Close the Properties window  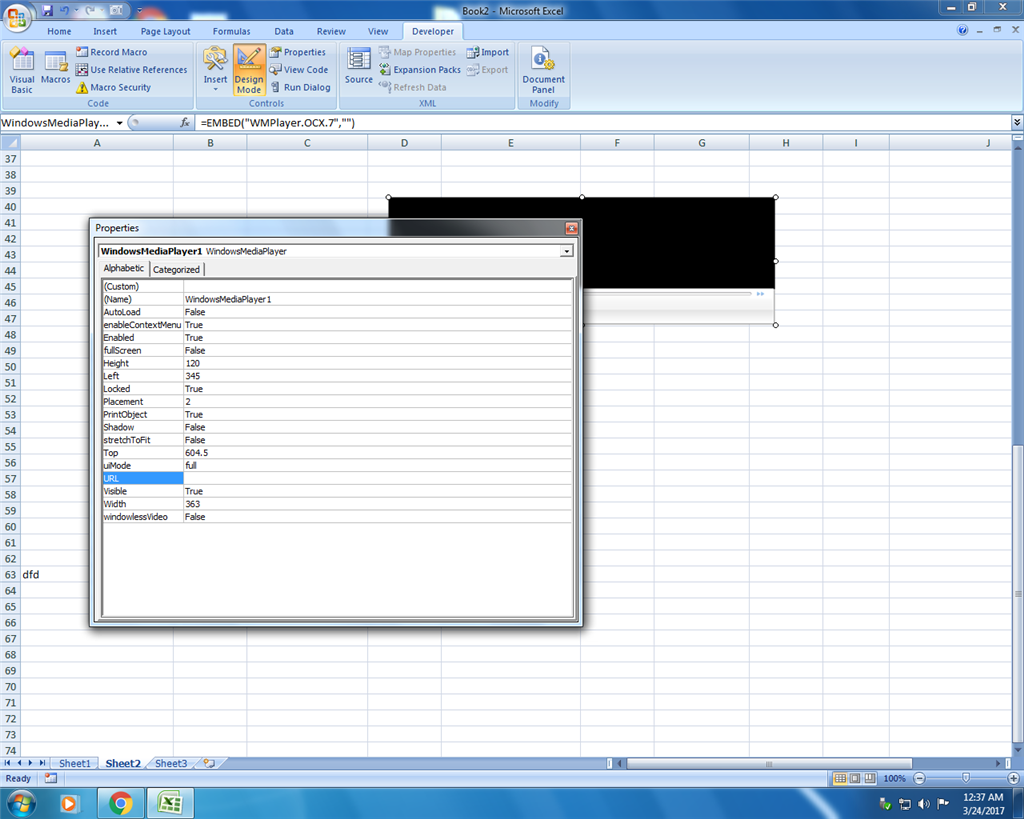click(571, 228)
